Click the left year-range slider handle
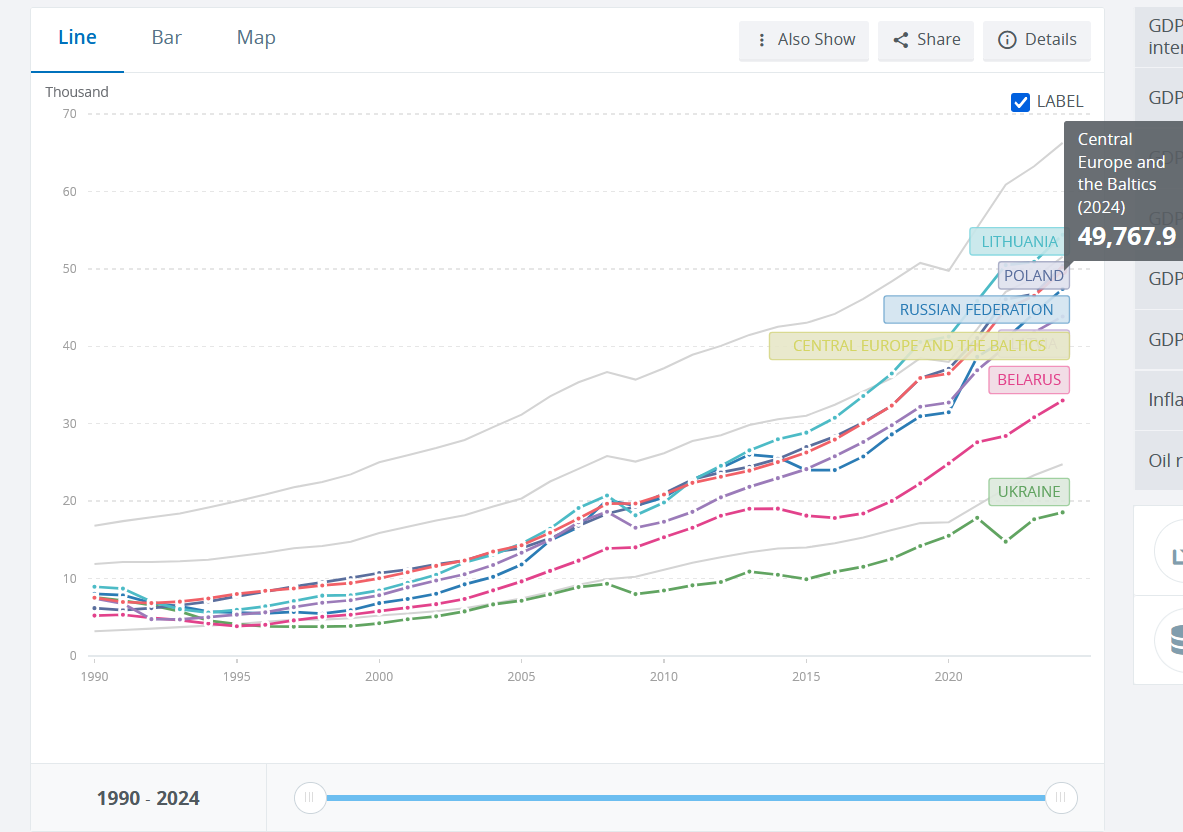 tap(309, 798)
